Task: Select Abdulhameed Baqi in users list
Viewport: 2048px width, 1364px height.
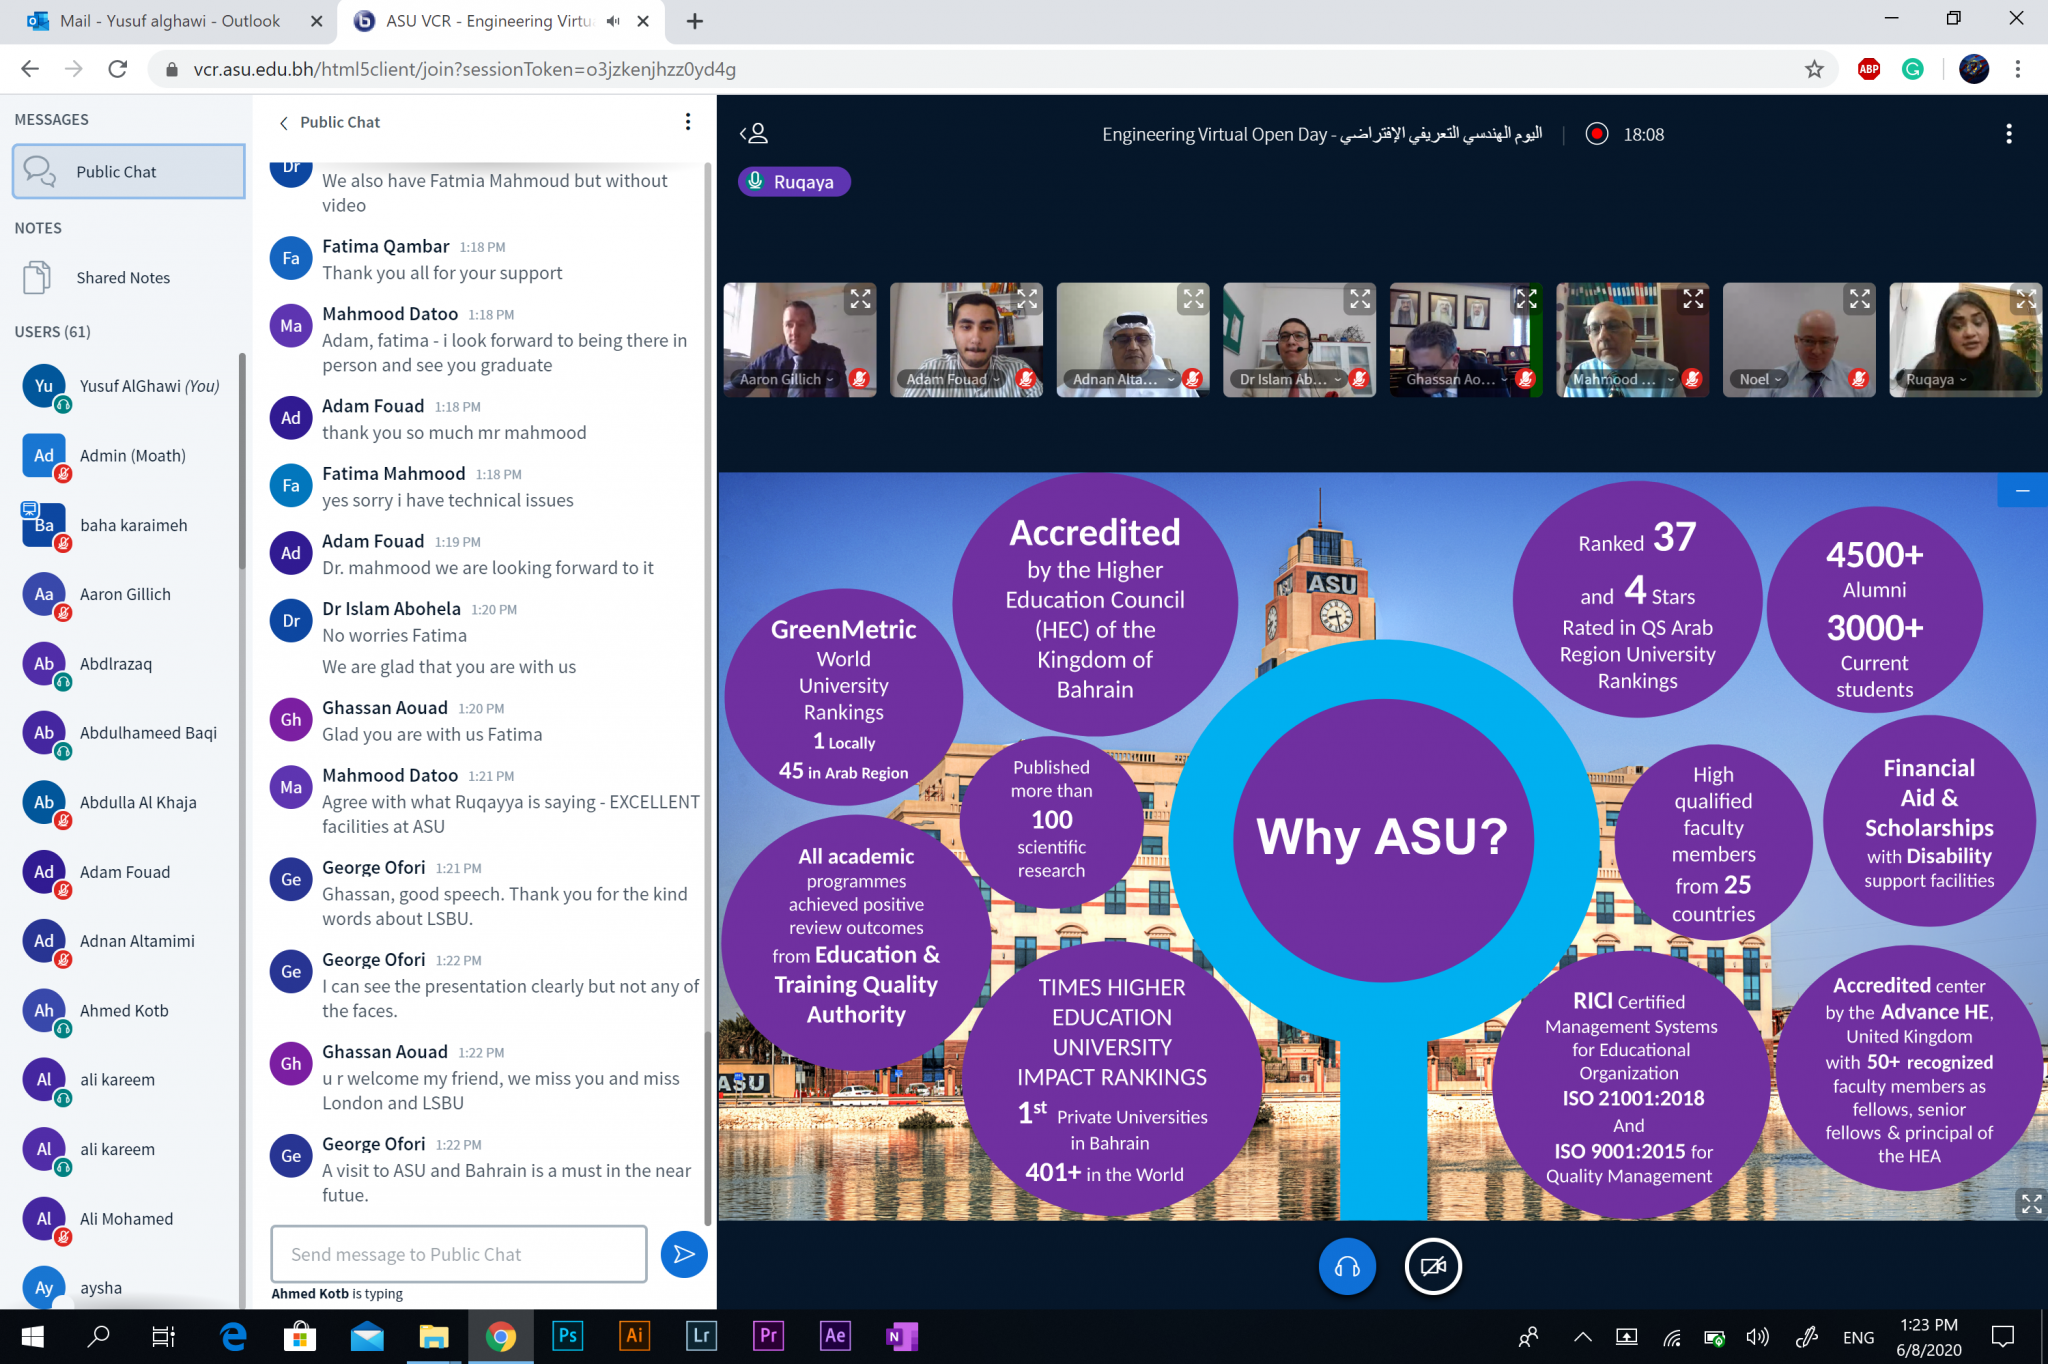Action: 127,733
